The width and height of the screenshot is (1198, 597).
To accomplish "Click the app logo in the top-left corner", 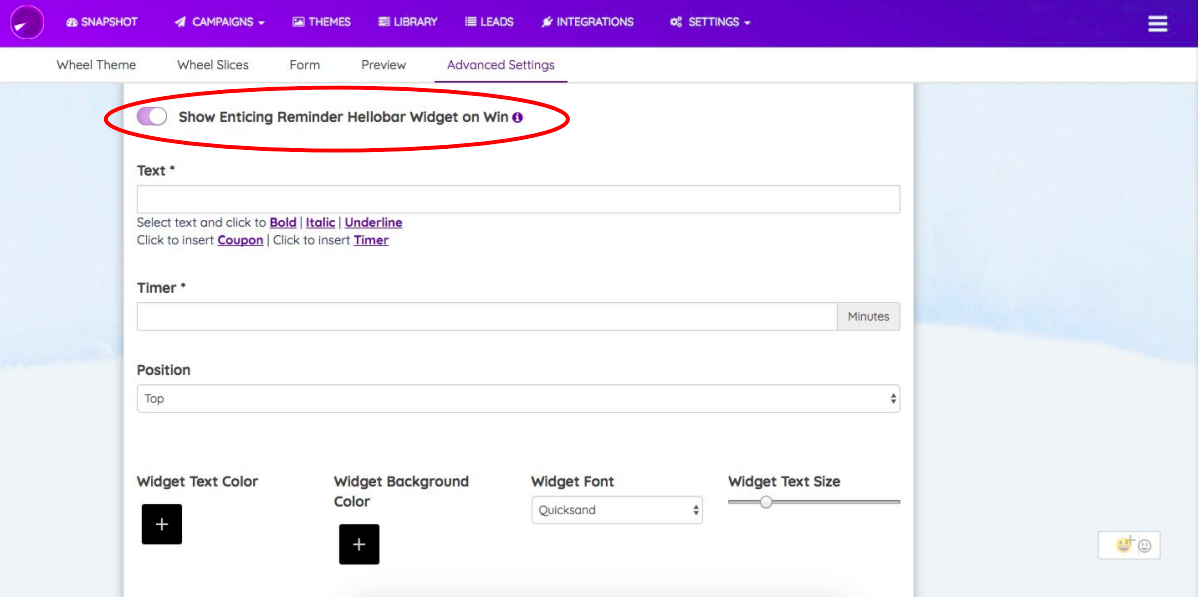I will tap(26, 21).
